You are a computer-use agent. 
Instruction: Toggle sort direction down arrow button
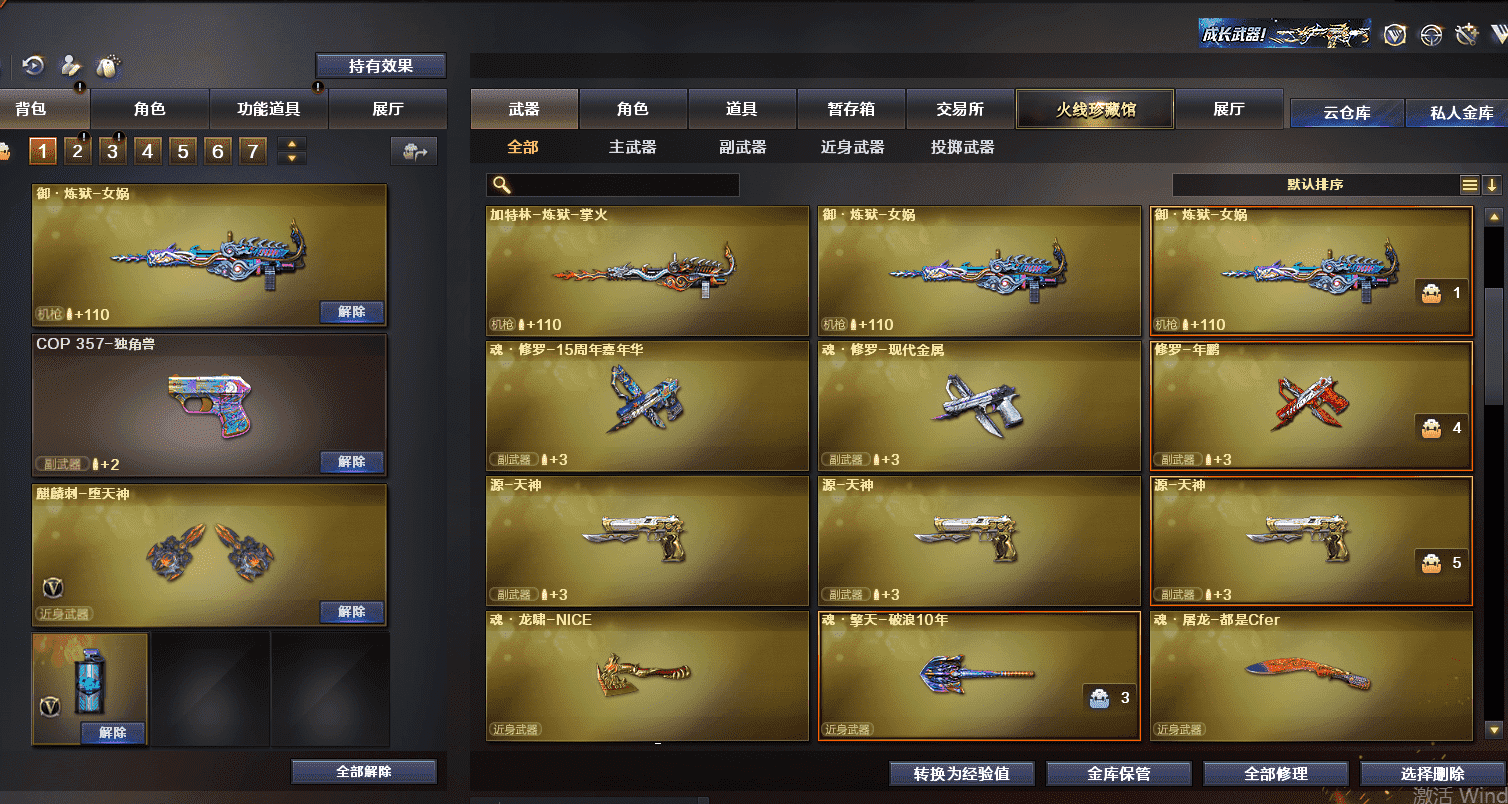1491,185
